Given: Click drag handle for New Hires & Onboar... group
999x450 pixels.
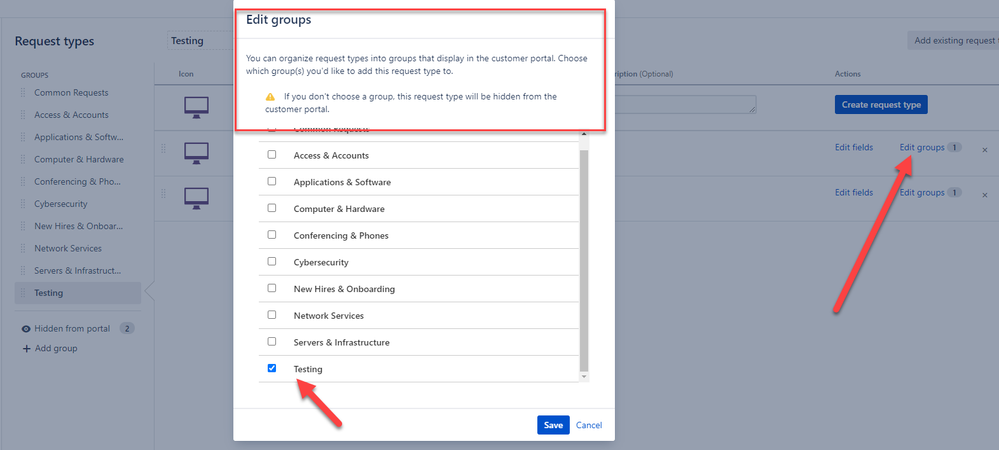Looking at the screenshot, I should pyautogui.click(x=24, y=227).
